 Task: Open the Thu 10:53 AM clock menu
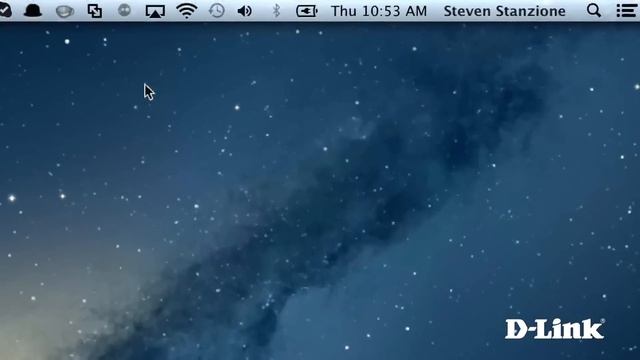pos(379,11)
